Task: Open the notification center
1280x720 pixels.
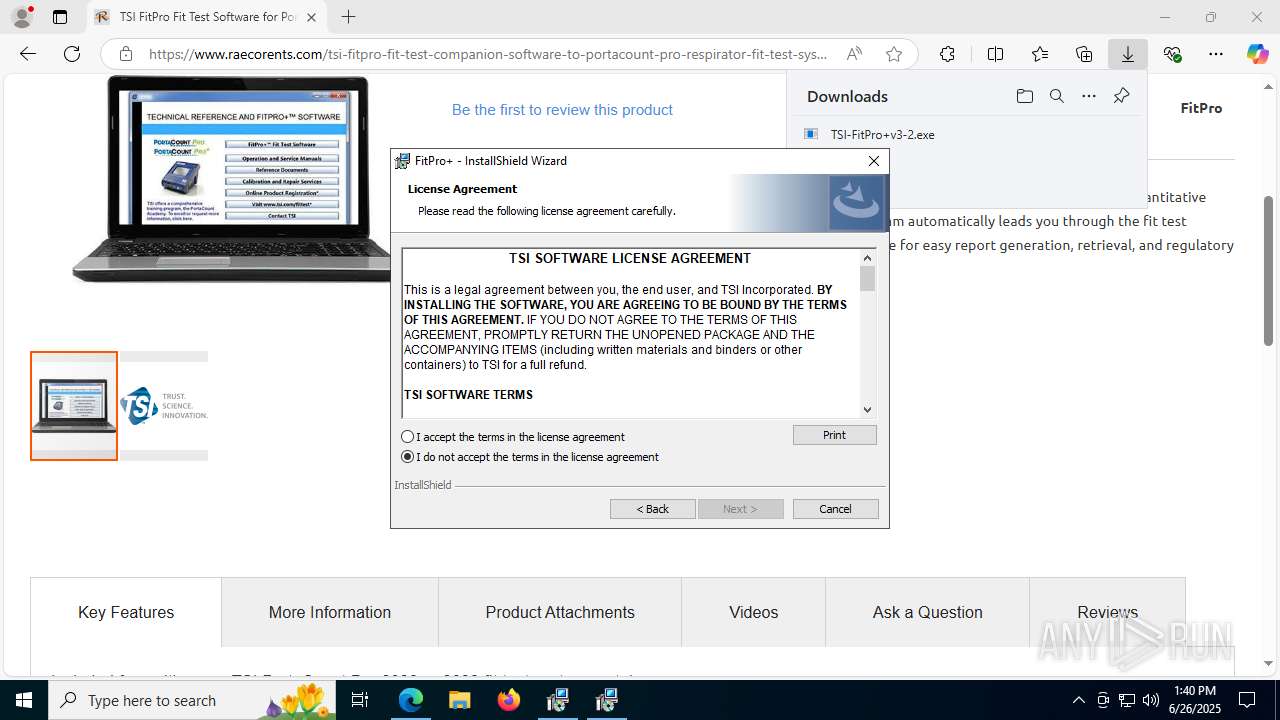Action: (x=1247, y=700)
